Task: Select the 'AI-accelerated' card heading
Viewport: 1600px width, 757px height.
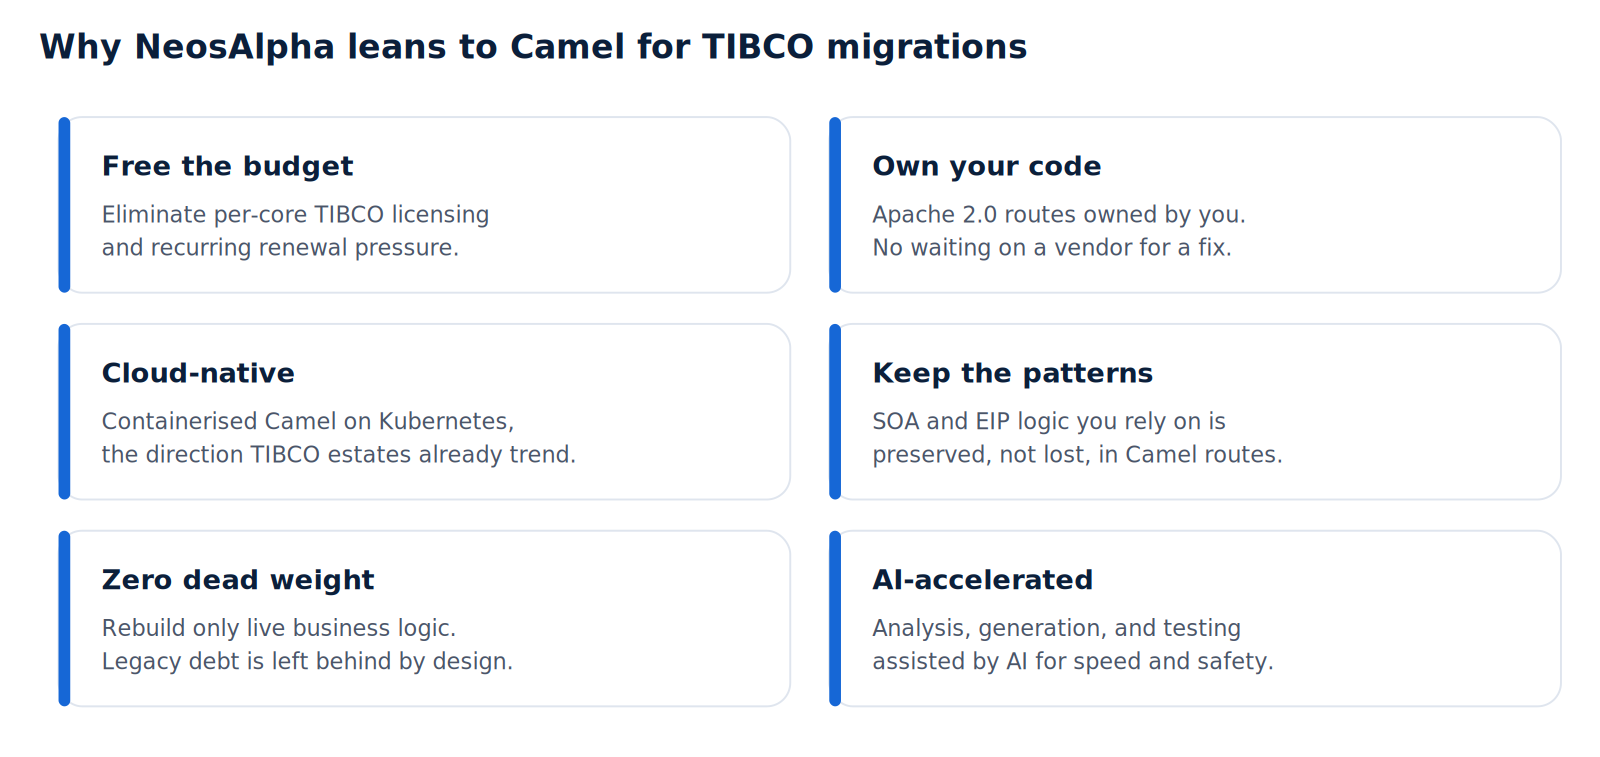Action: click(982, 580)
